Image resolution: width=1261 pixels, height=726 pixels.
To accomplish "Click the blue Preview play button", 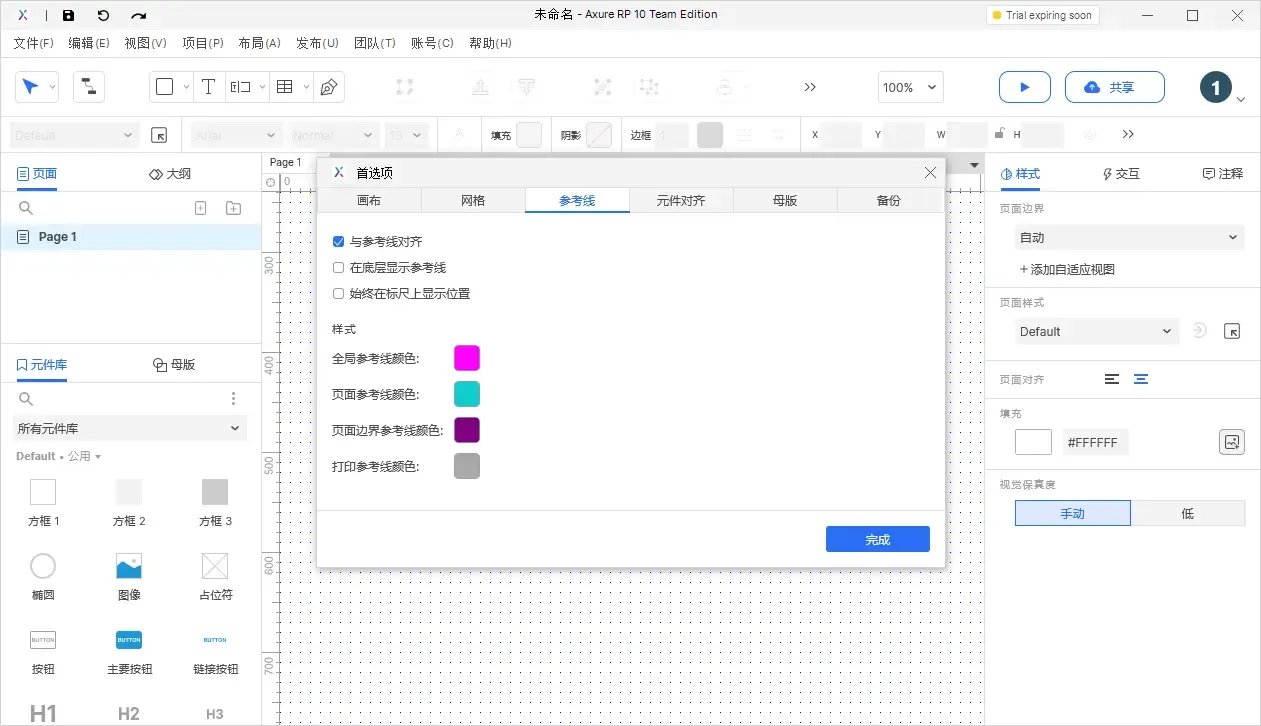I will point(1024,87).
